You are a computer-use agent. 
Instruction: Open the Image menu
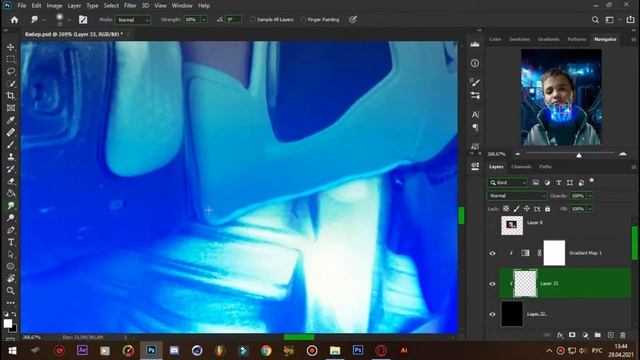coord(54,6)
